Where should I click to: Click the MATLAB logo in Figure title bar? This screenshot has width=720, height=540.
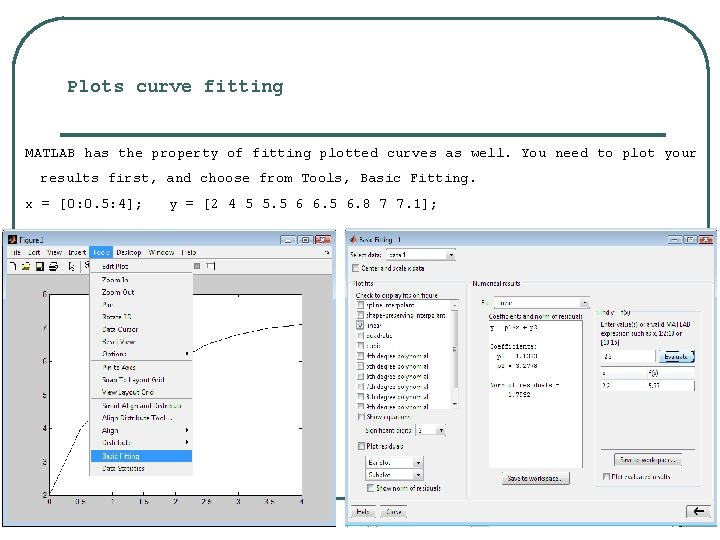point(12,240)
